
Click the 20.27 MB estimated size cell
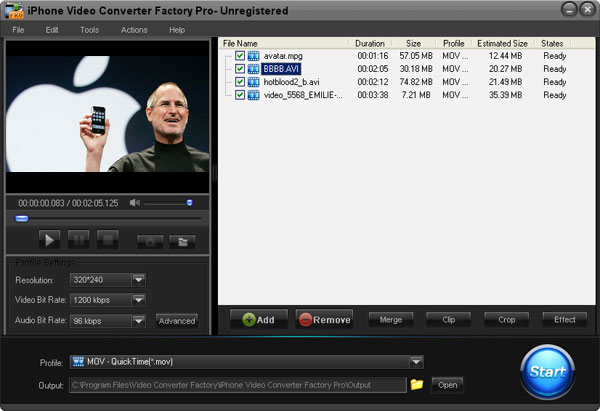click(x=505, y=69)
